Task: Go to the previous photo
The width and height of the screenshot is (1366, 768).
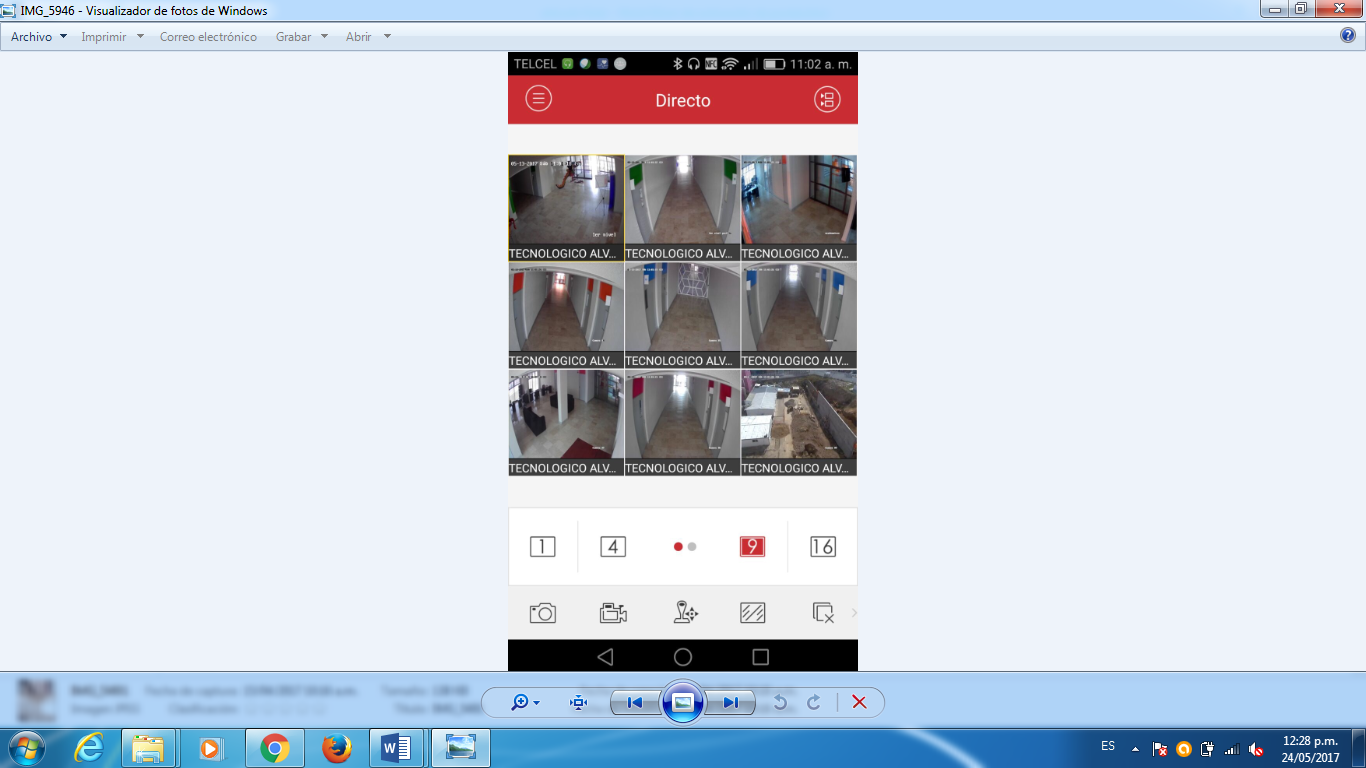Action: (635, 703)
